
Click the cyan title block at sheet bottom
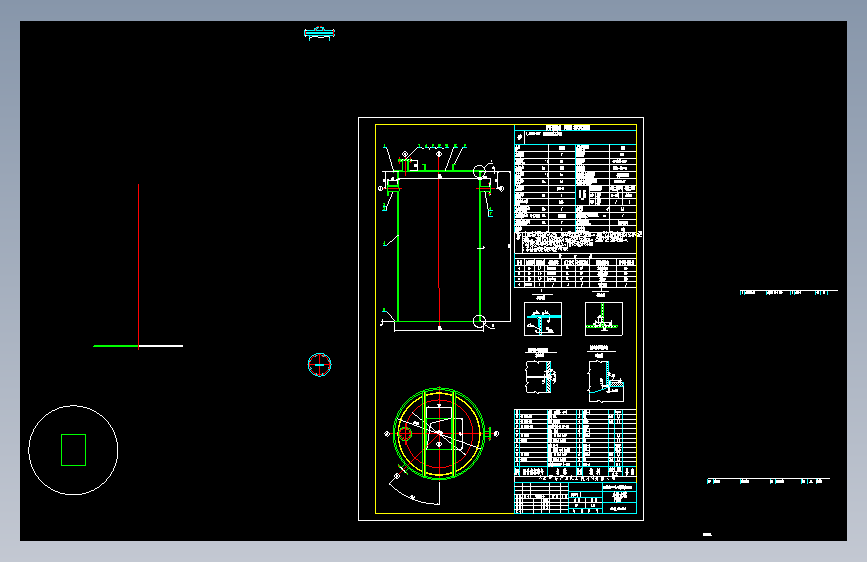pos(575,498)
